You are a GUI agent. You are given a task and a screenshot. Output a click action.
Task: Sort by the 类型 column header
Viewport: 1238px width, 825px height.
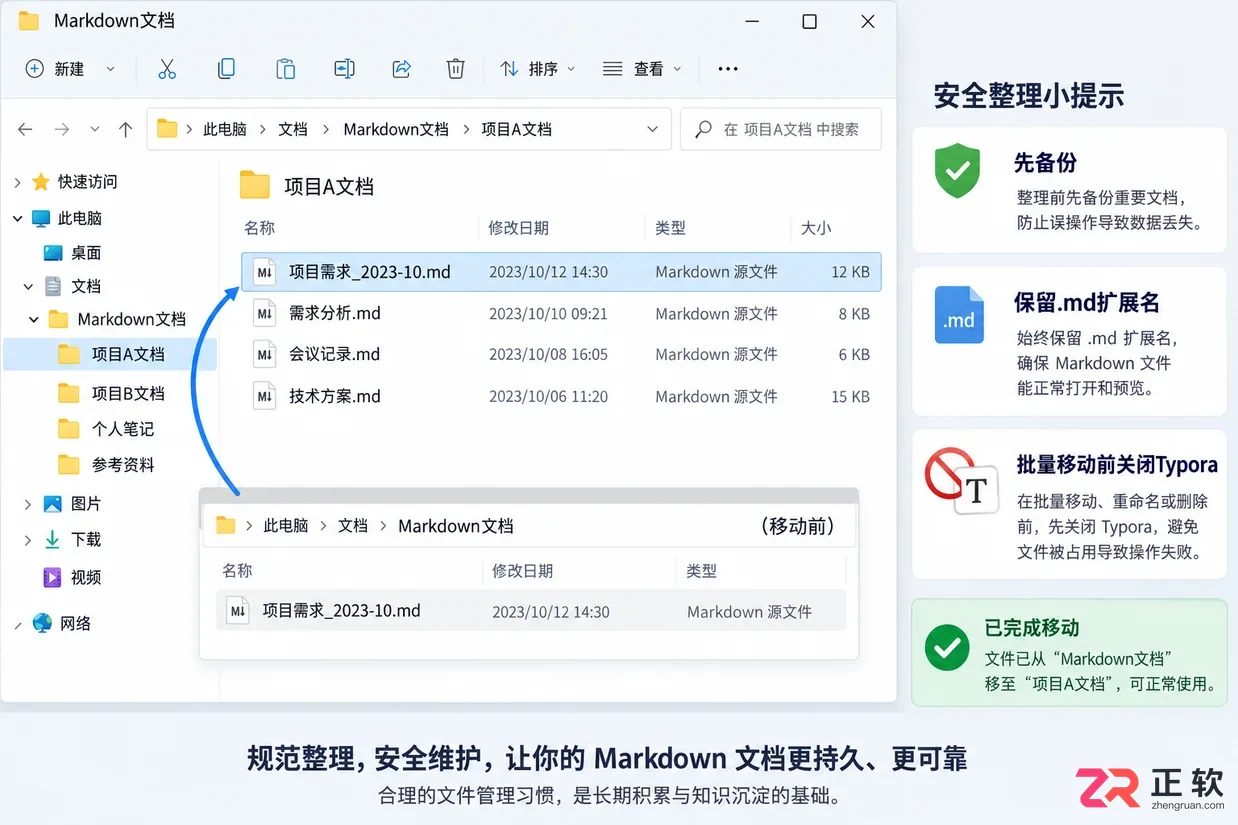tap(670, 228)
